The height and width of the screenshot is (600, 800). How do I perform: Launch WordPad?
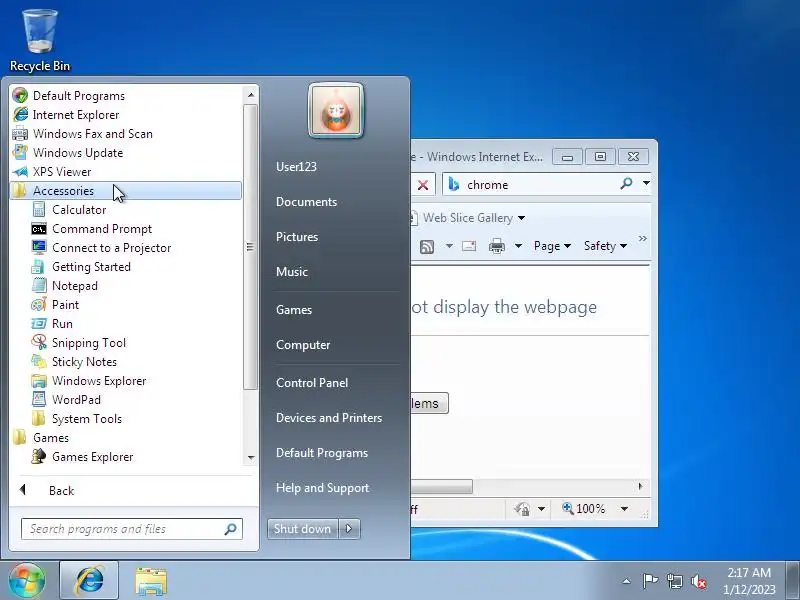[66, 399]
